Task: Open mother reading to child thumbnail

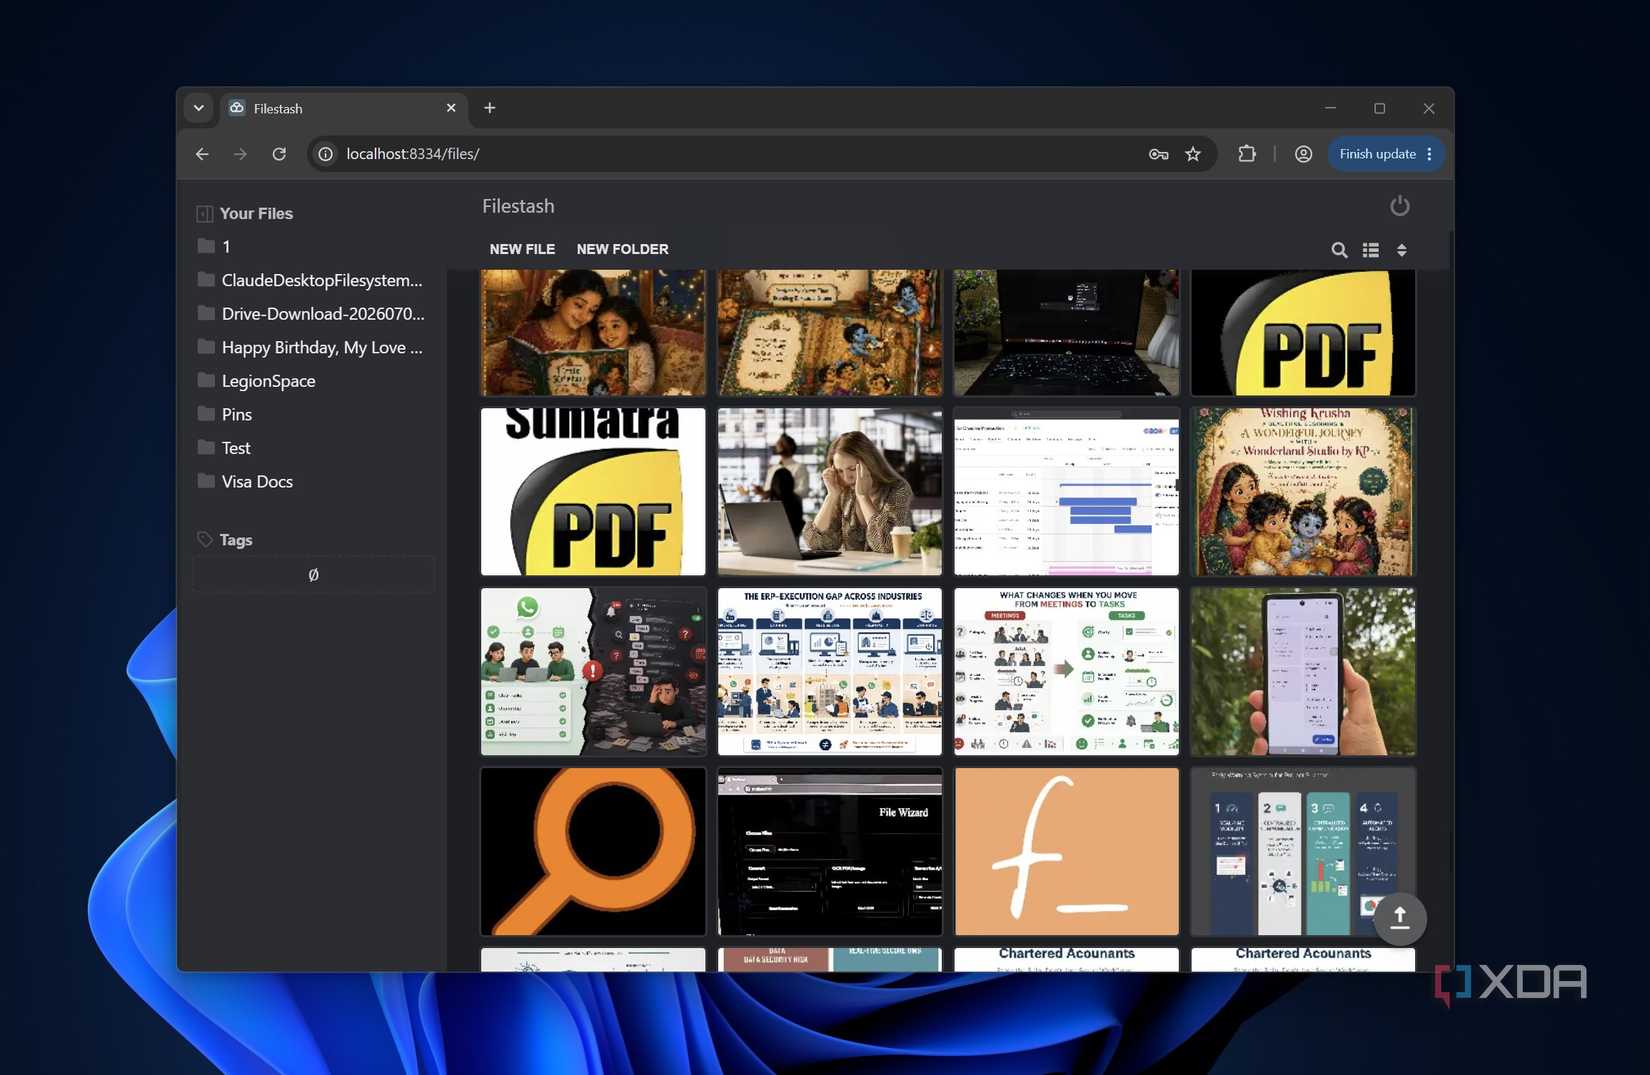Action: tap(593, 332)
